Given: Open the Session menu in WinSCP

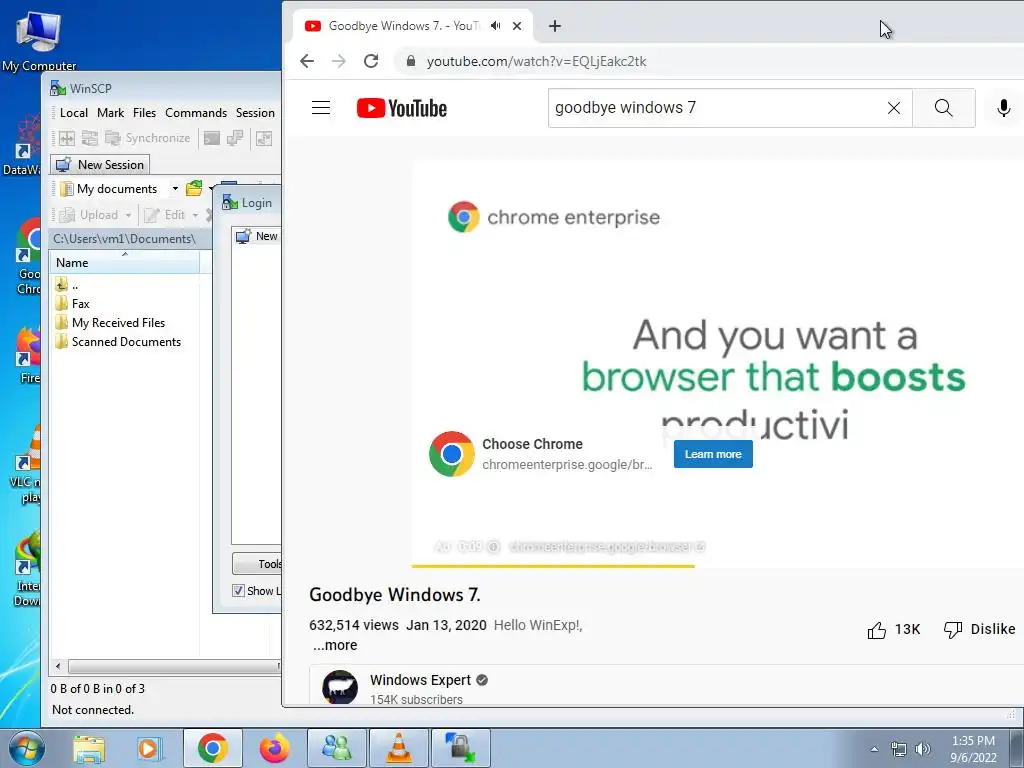Looking at the screenshot, I should point(255,113).
